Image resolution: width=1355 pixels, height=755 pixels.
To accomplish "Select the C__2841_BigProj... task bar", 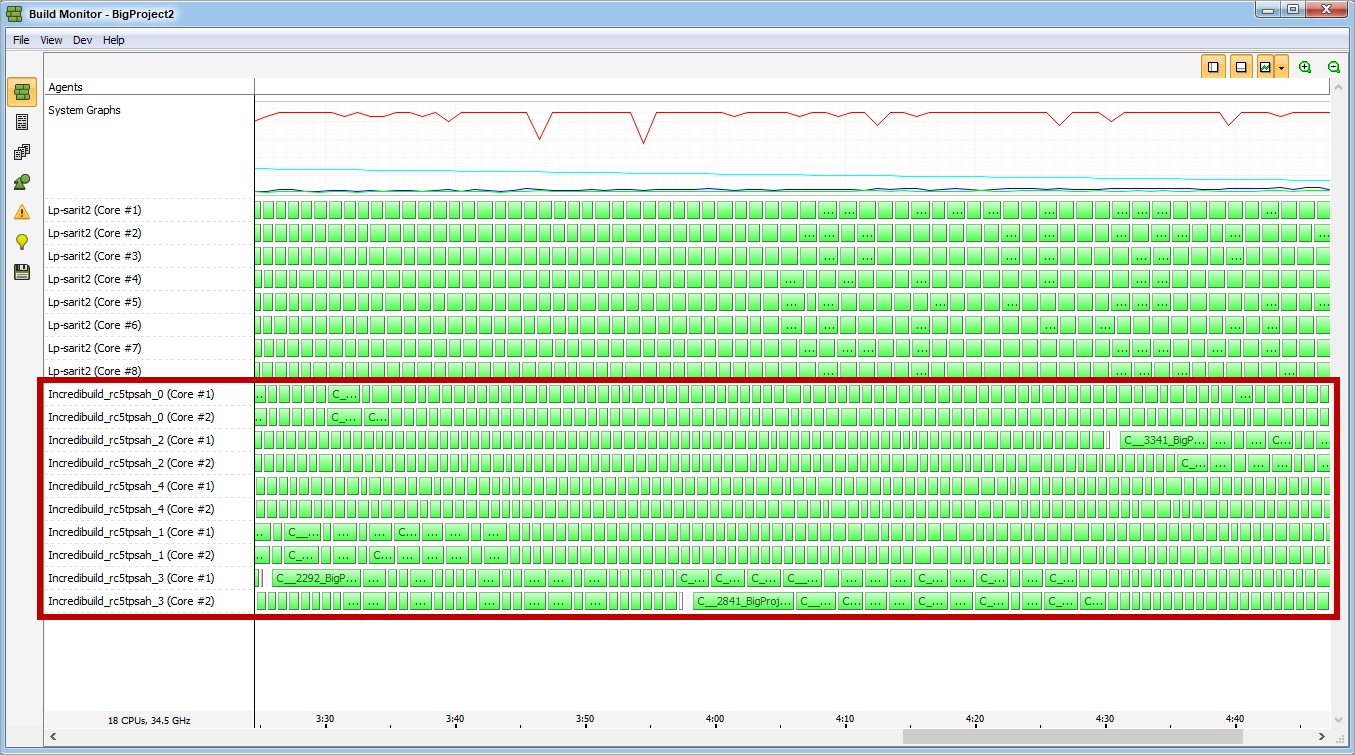I will [x=744, y=601].
